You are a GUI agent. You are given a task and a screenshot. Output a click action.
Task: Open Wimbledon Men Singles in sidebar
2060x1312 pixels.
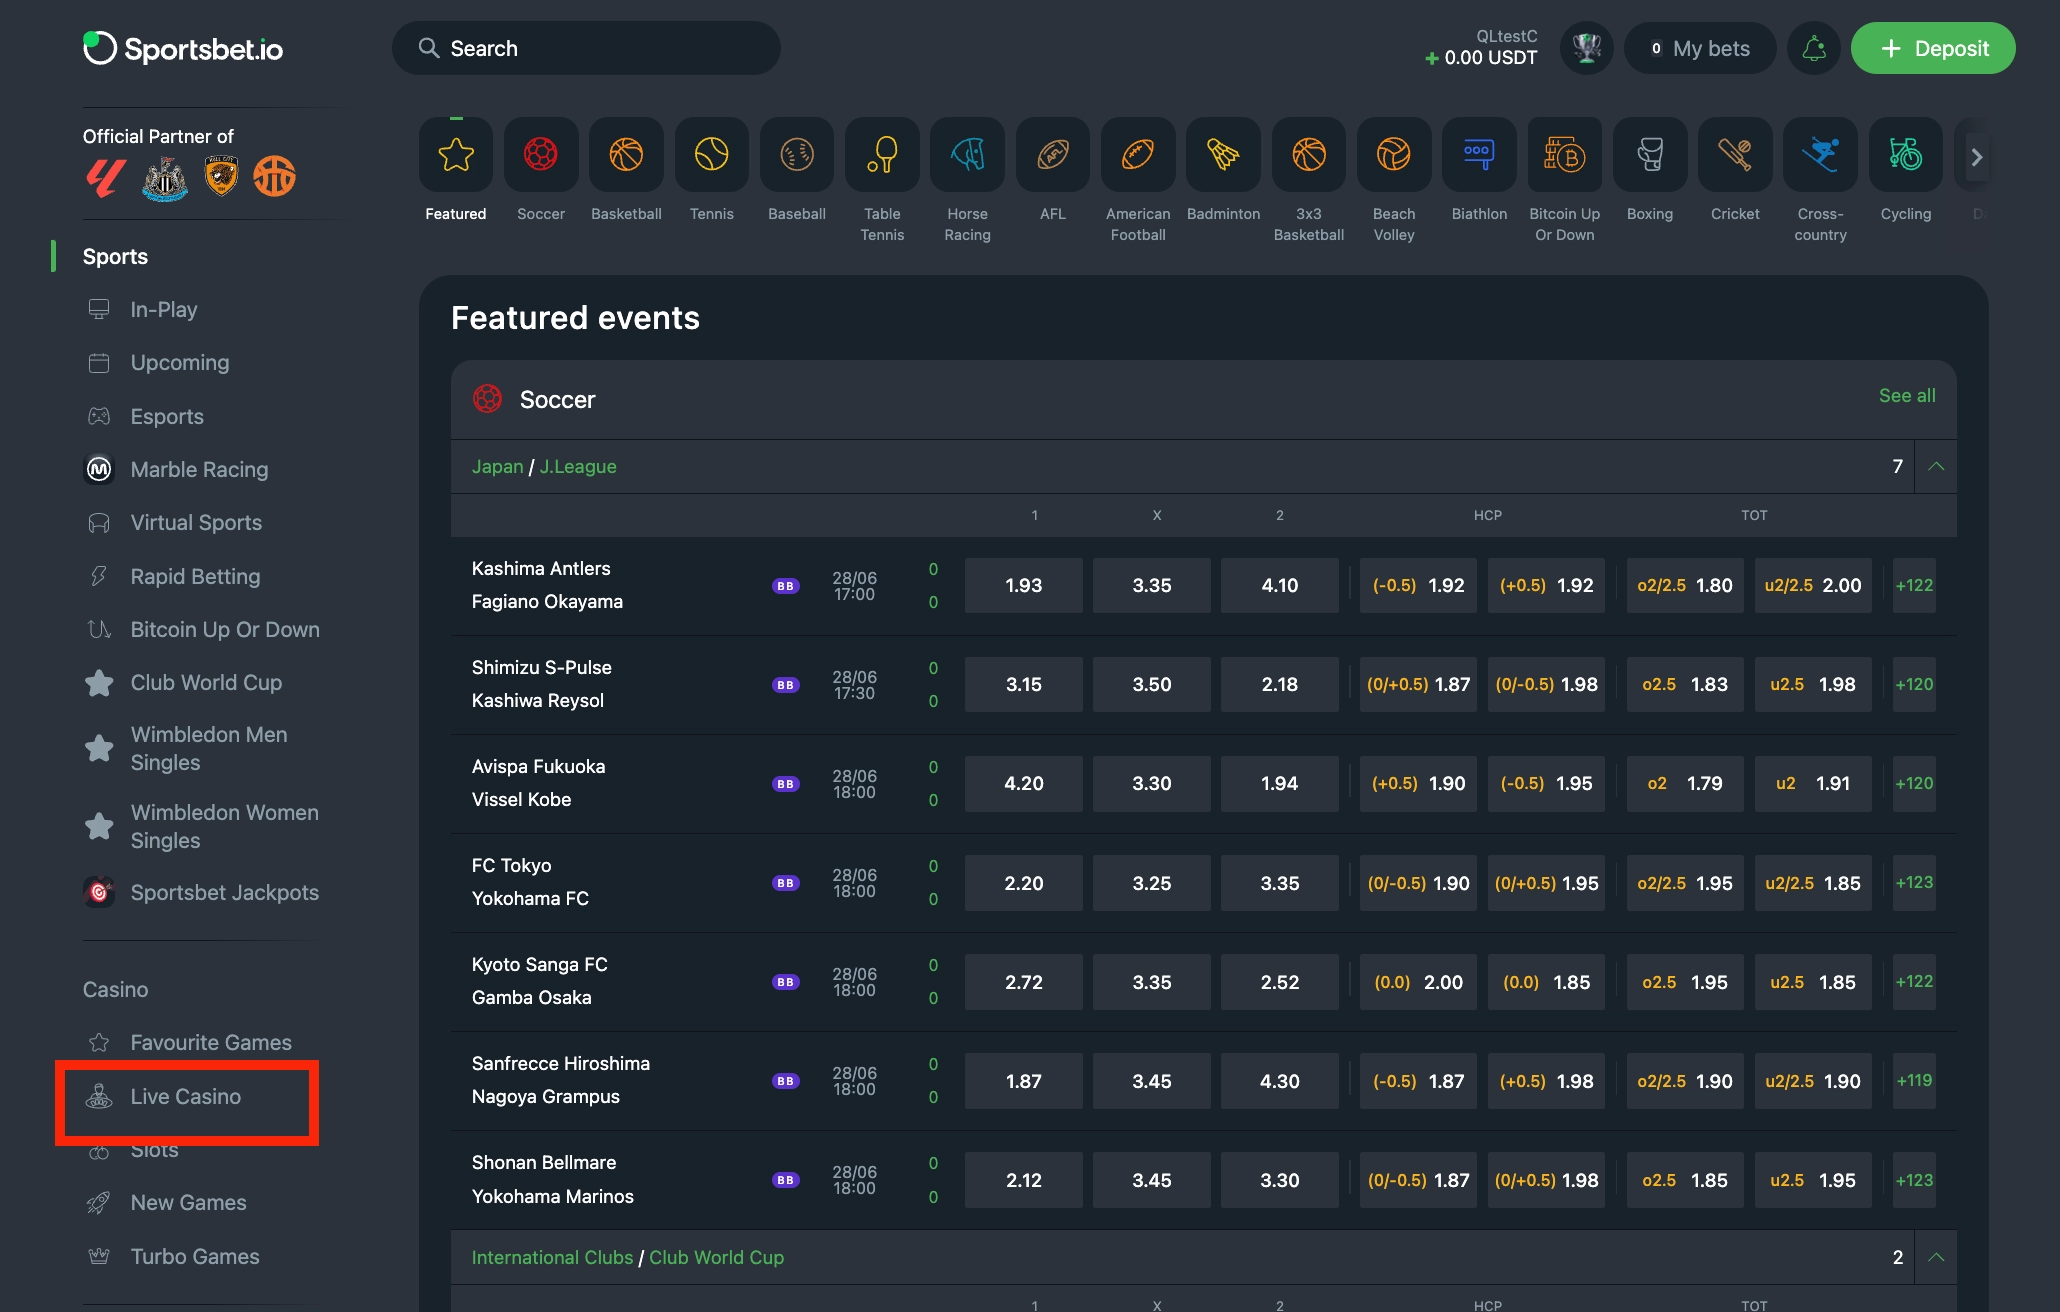[x=208, y=749]
